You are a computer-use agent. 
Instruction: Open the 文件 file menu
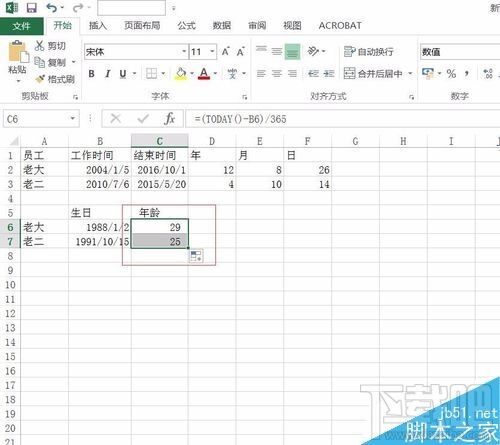tap(22, 26)
